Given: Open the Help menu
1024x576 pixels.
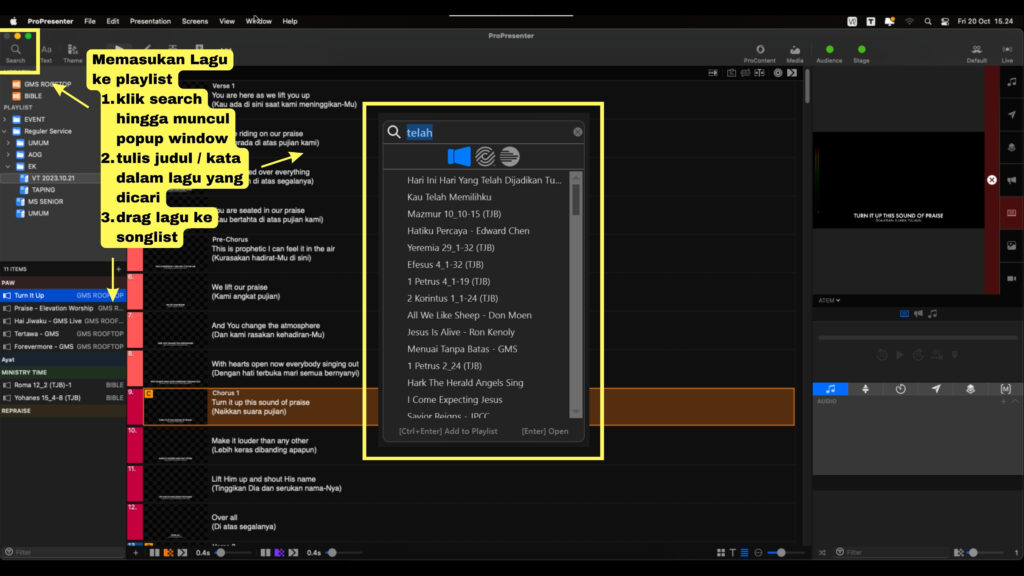Looking at the screenshot, I should tap(290, 22).
